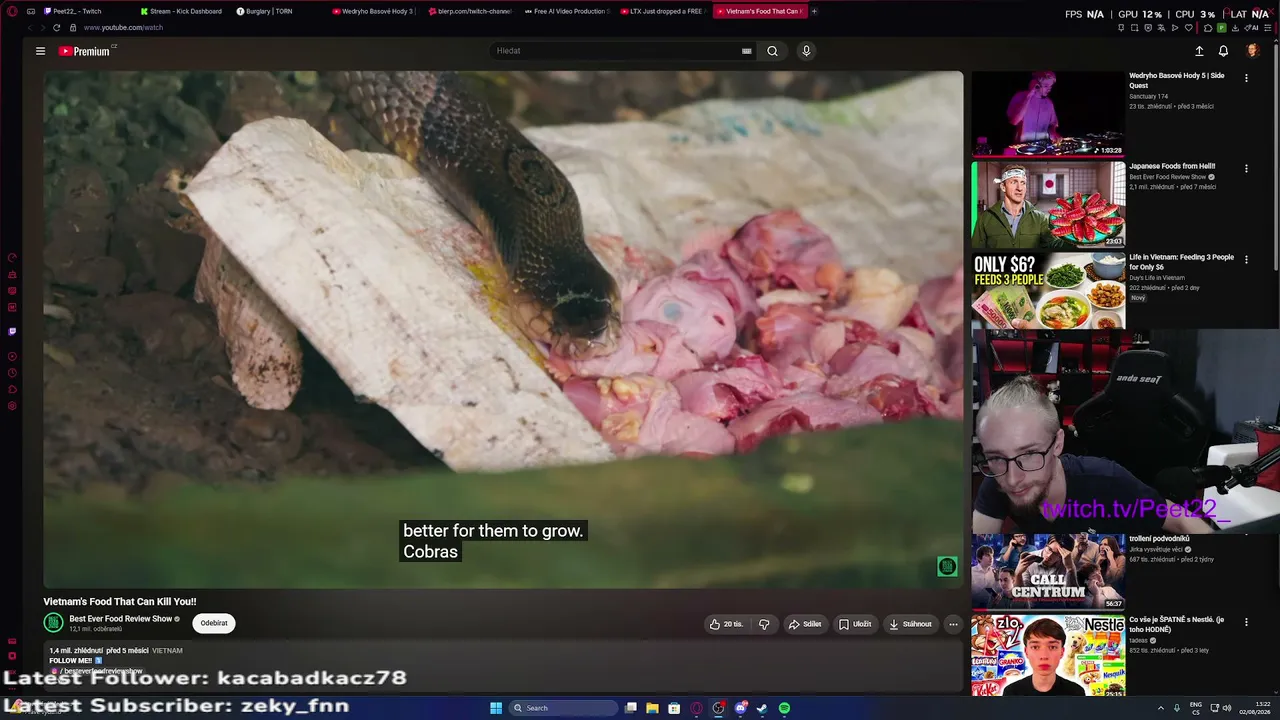Open the YouTube guide hamburger menu
Viewport: 1280px width, 720px height.
click(x=40, y=51)
